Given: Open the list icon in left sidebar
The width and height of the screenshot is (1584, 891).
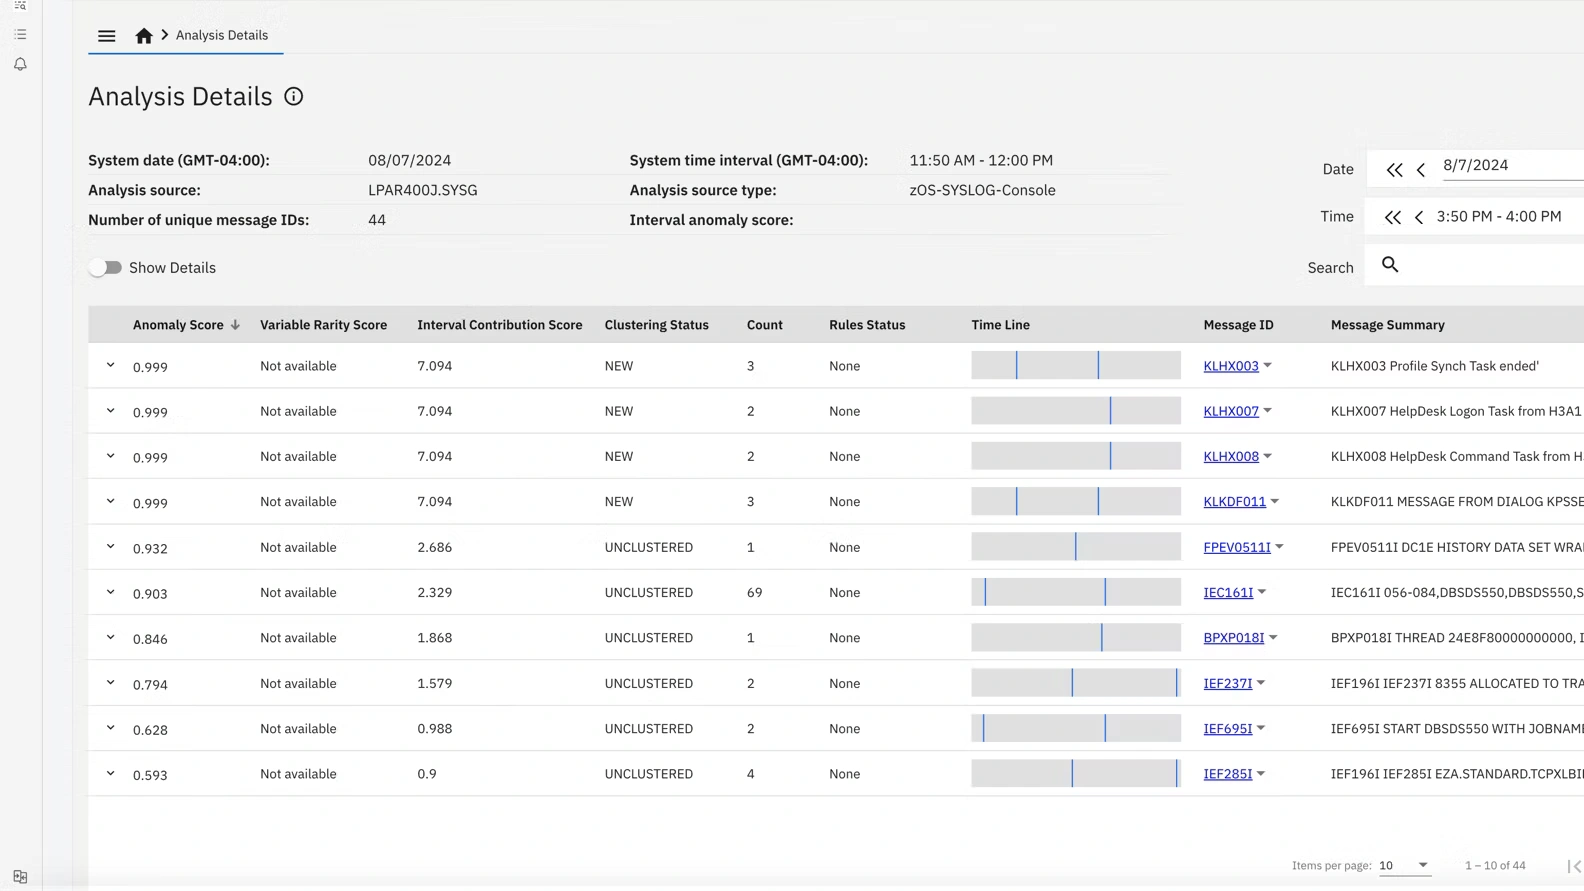Looking at the screenshot, I should 20,34.
